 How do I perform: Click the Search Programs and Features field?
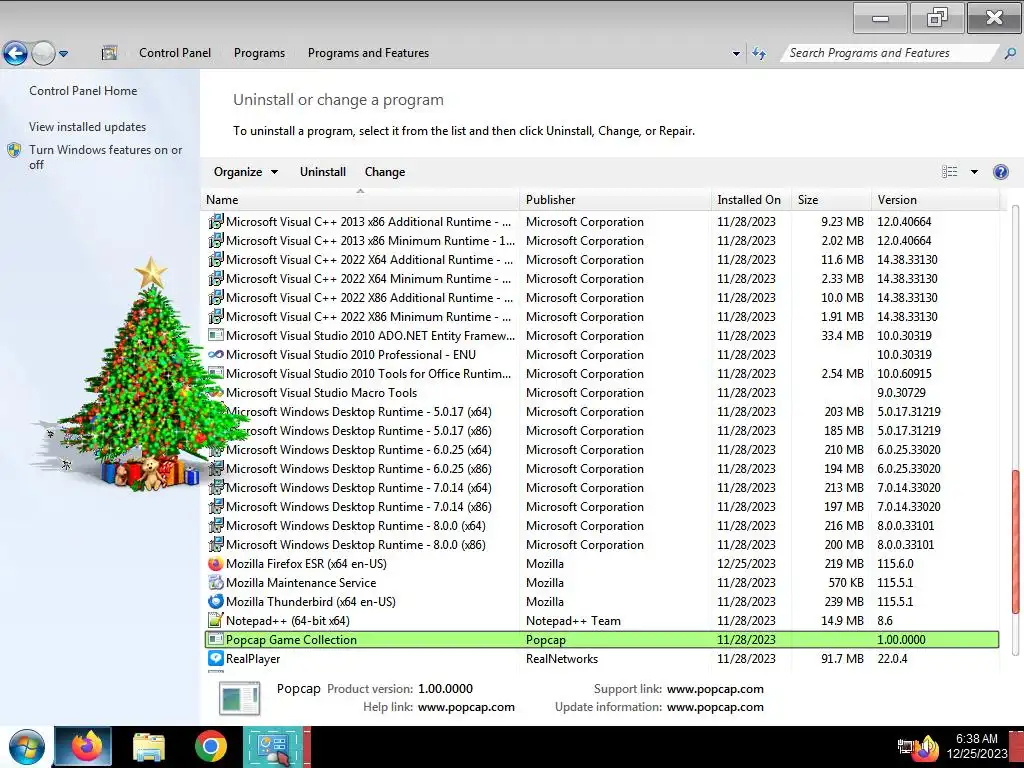[x=888, y=53]
